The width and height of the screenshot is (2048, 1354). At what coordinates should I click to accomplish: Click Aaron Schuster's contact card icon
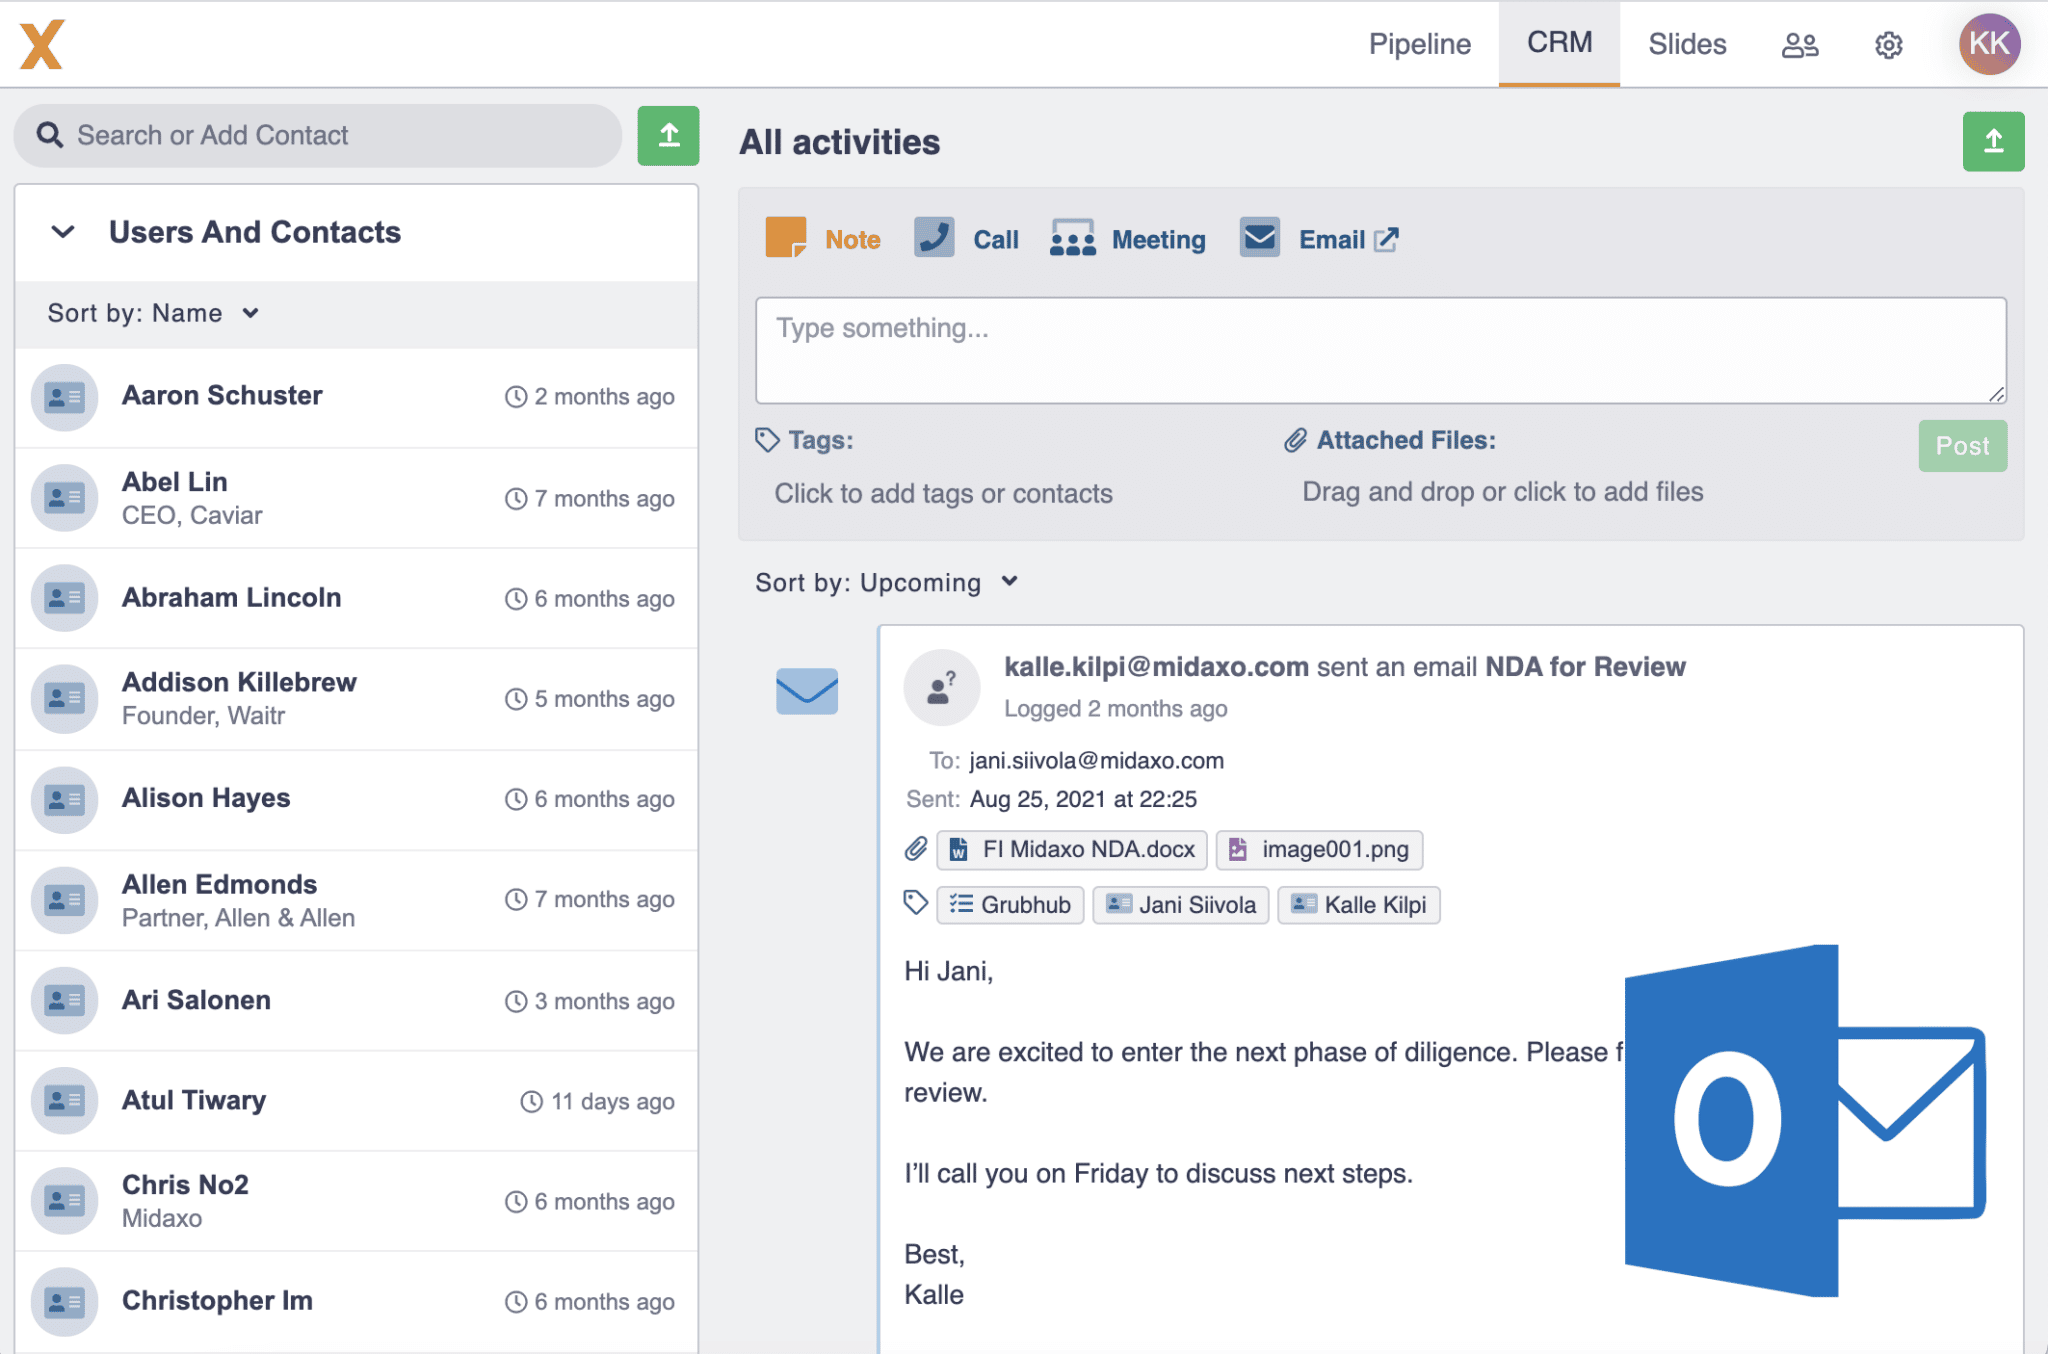[x=65, y=397]
